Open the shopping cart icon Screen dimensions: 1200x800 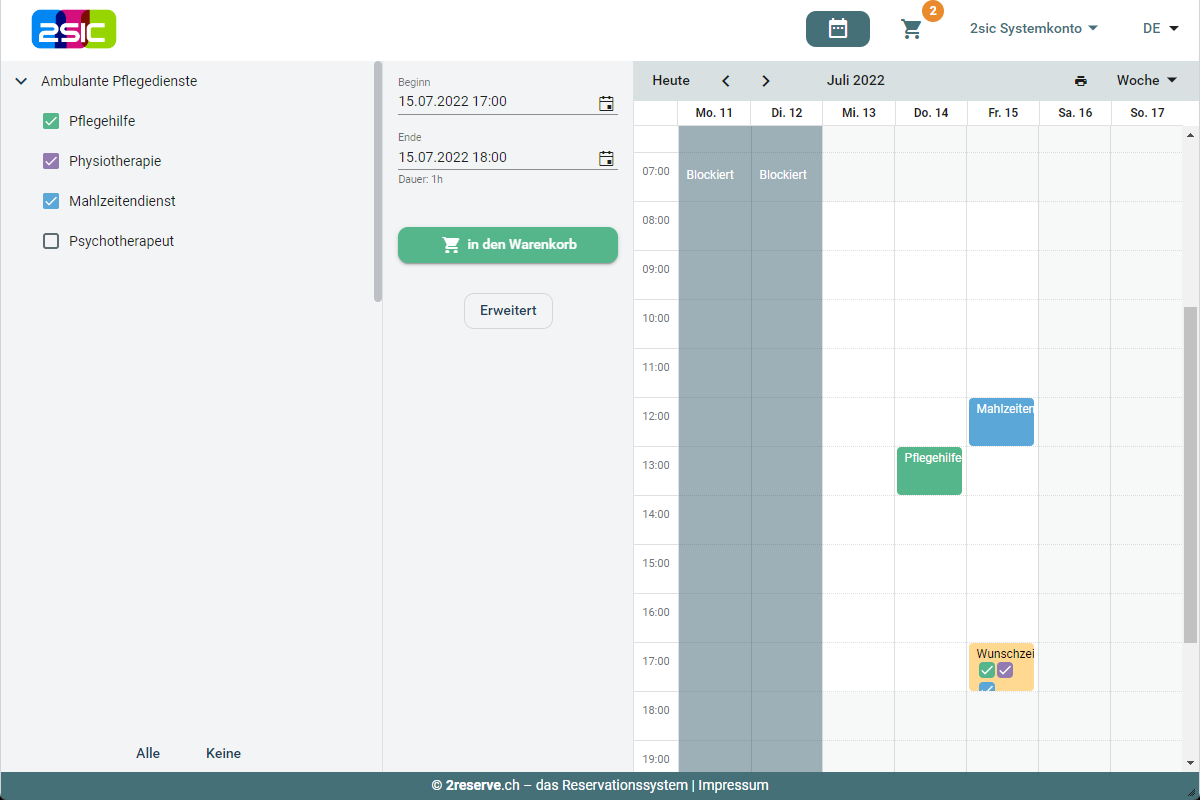coord(911,29)
